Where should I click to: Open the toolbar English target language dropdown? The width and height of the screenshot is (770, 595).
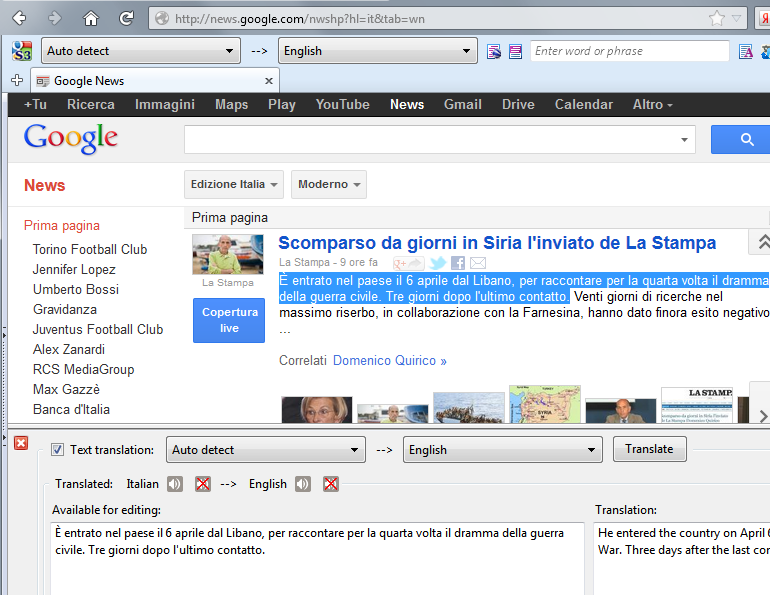click(378, 51)
